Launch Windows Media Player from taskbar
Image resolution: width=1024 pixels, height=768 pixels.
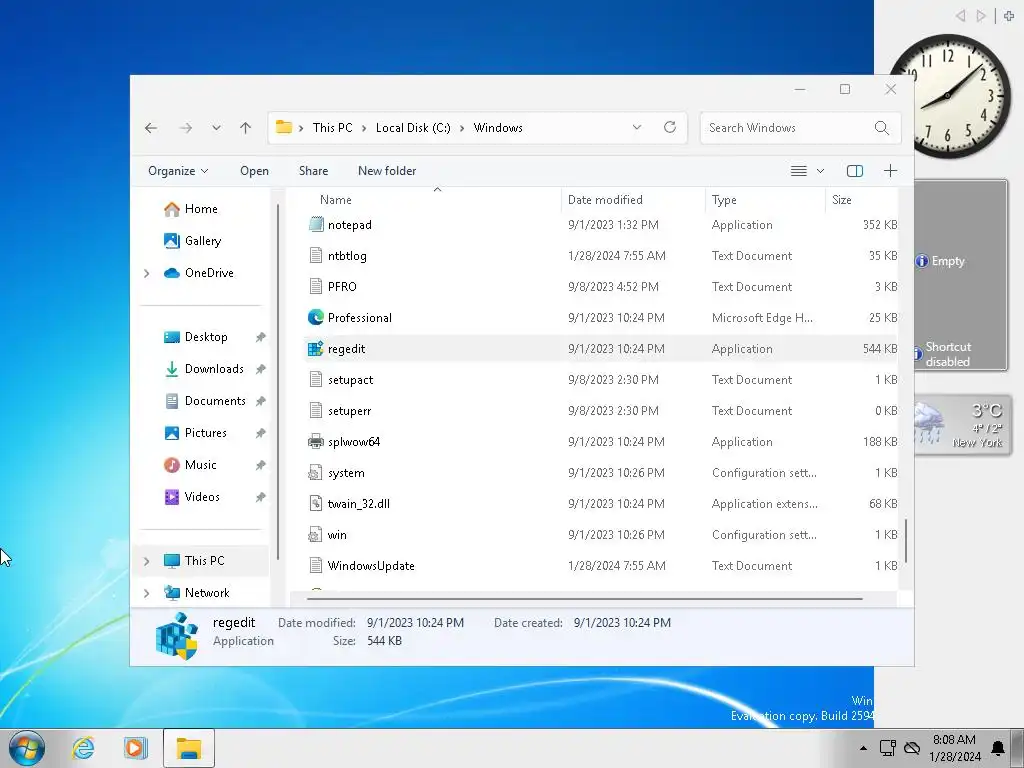[136, 748]
